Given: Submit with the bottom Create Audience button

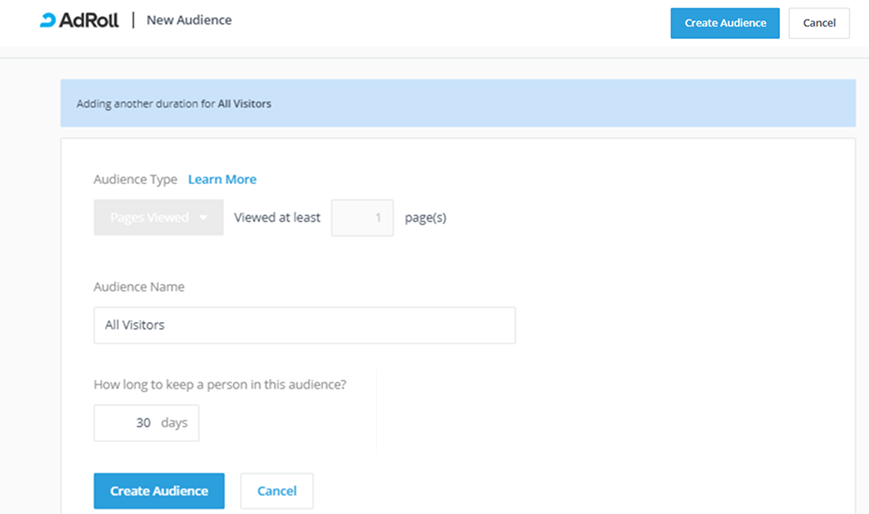Looking at the screenshot, I should 159,491.
